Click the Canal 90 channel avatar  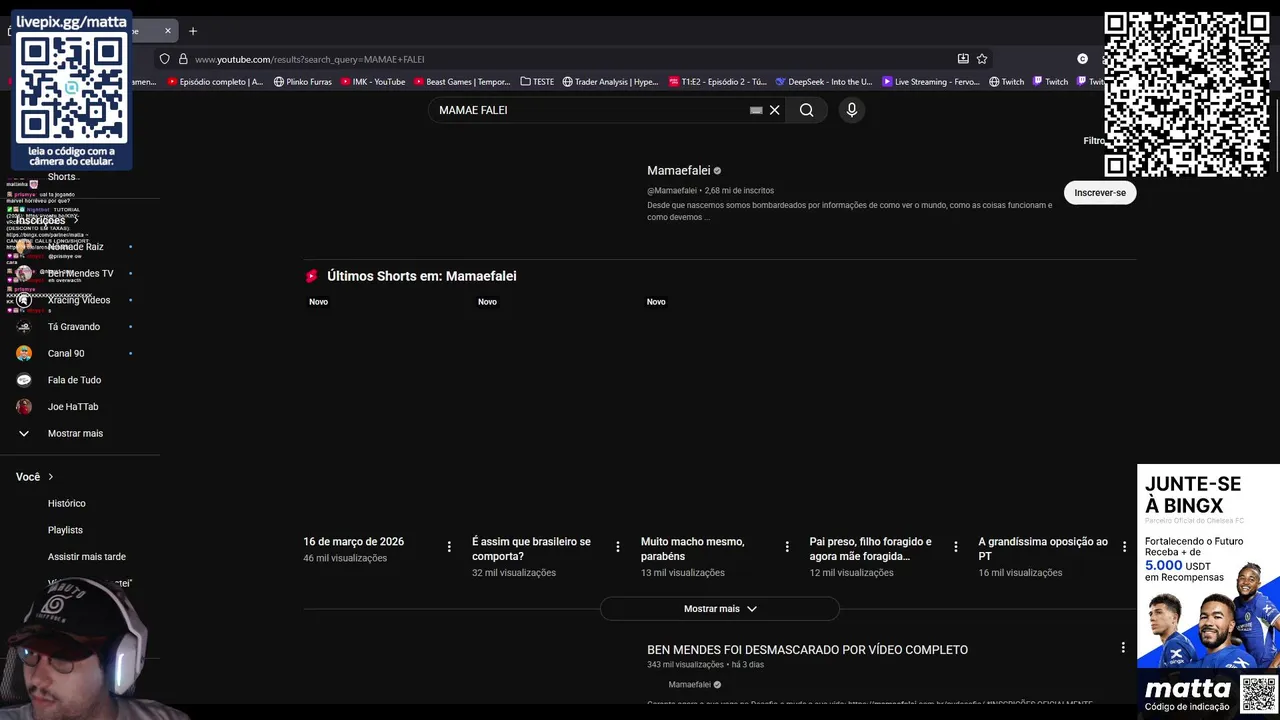(x=24, y=353)
